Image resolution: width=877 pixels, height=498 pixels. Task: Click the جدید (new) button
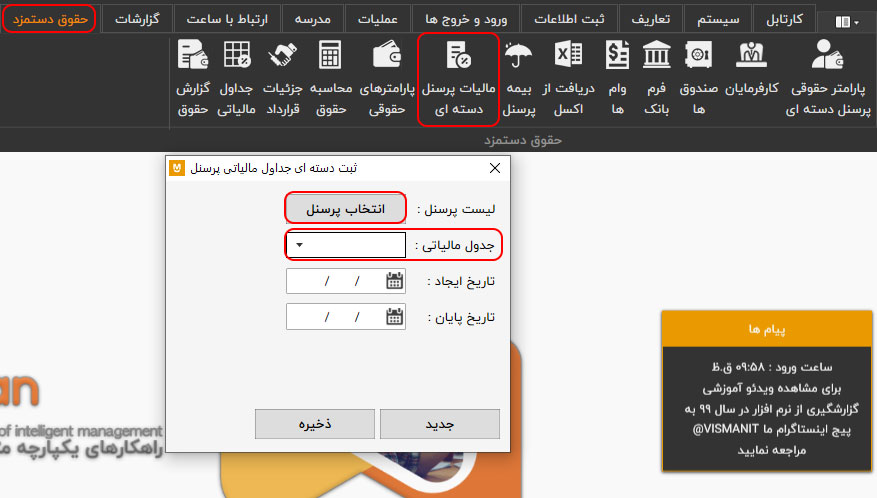[440, 424]
